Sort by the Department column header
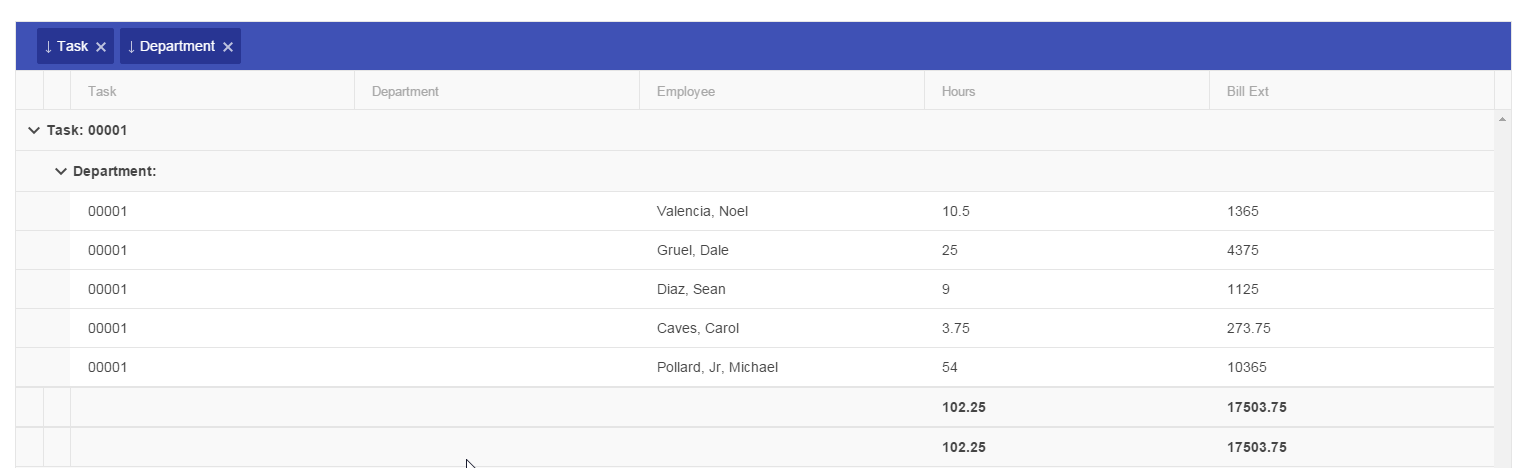Image resolution: width=1528 pixels, height=468 pixels. [x=405, y=91]
